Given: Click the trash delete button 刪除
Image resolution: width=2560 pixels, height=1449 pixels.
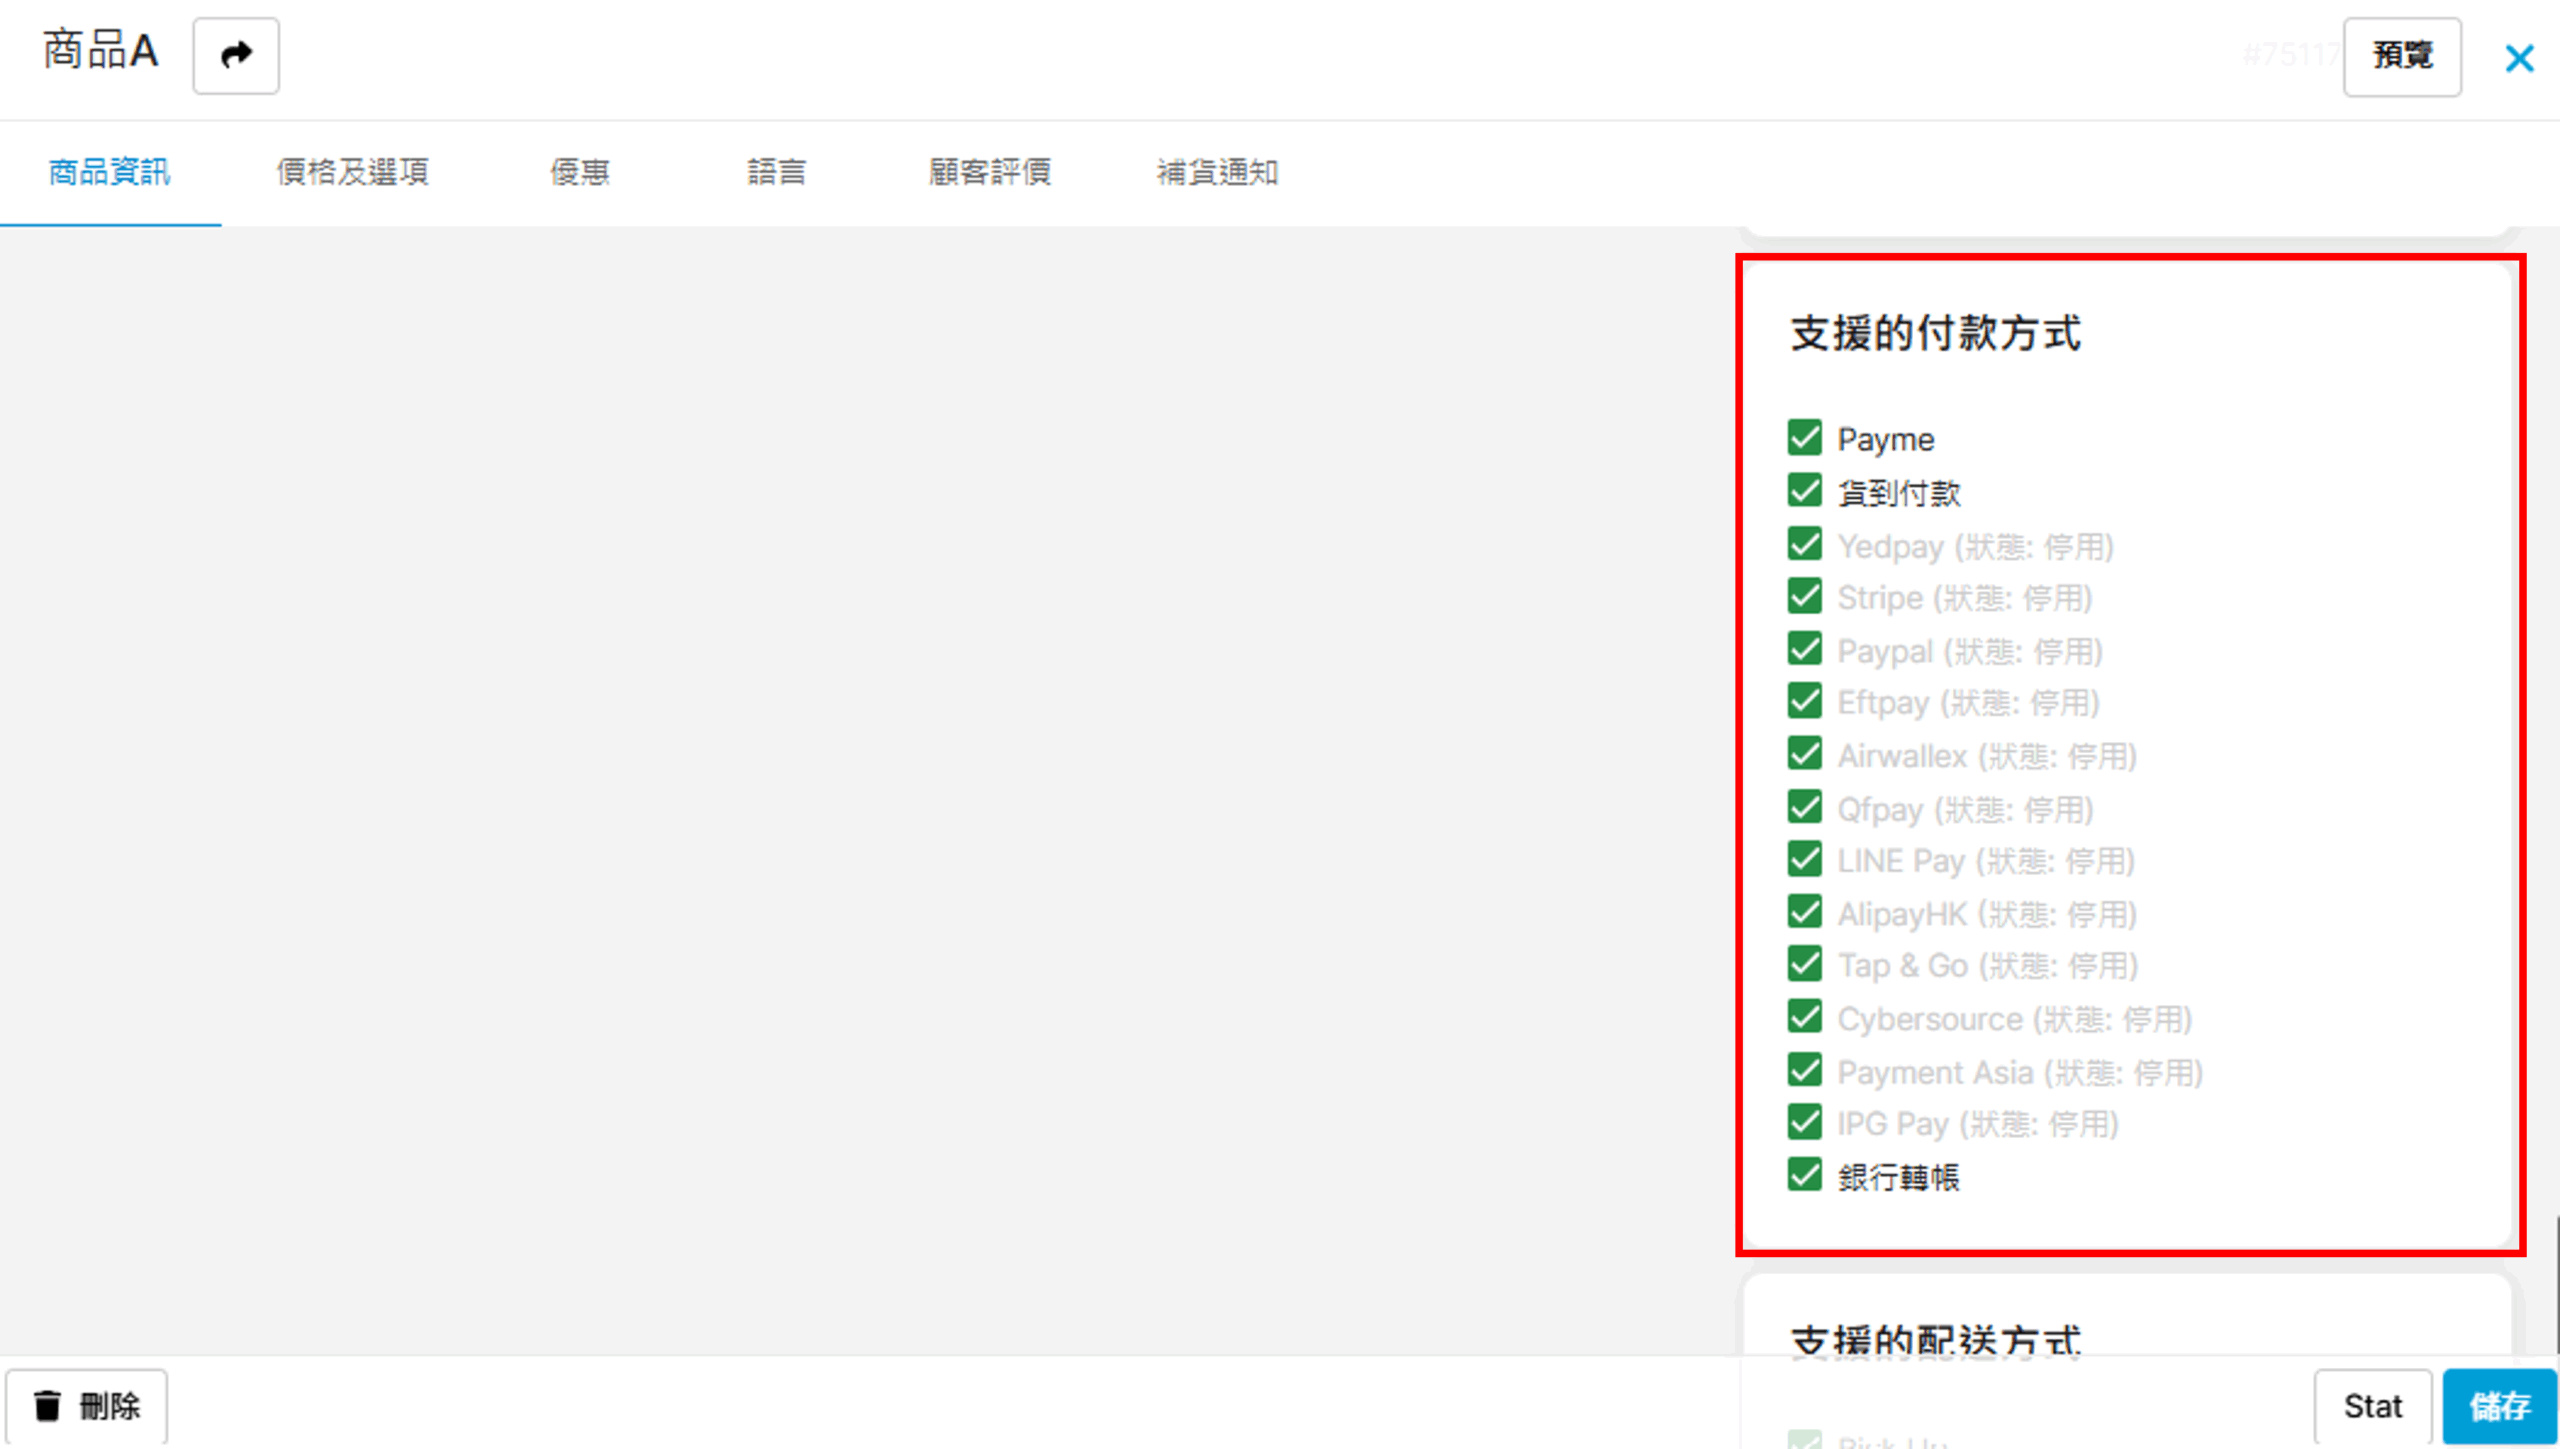Looking at the screenshot, I should pyautogui.click(x=87, y=1405).
